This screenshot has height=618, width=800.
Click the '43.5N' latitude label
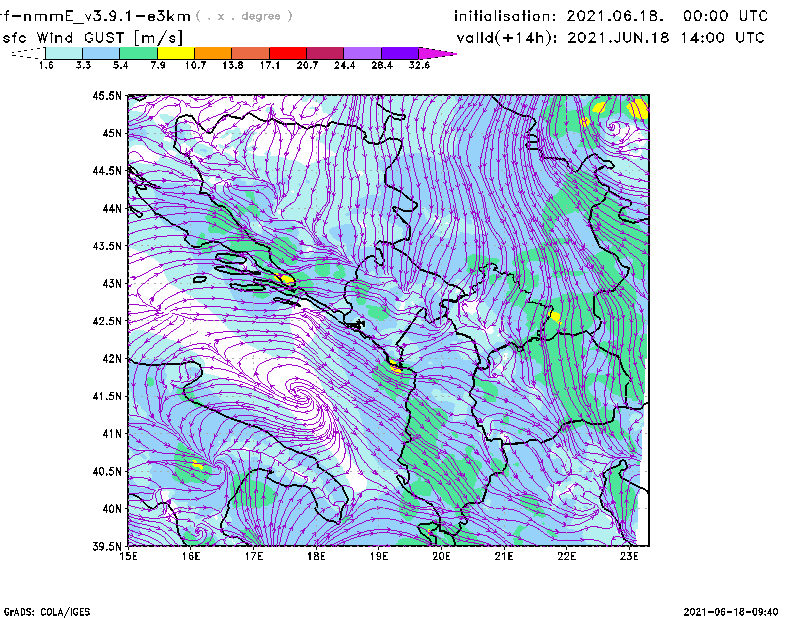pos(107,246)
